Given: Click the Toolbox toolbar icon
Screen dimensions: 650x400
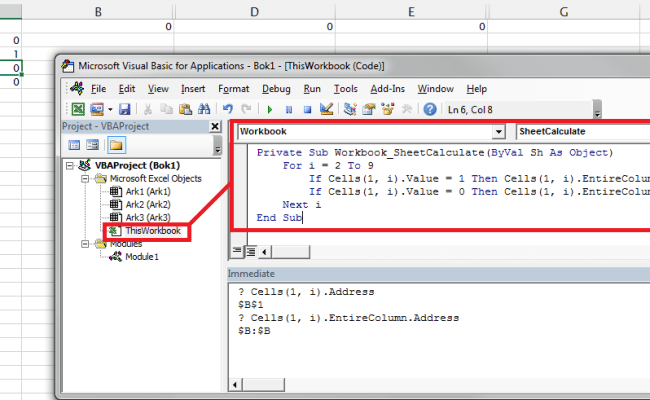Looking at the screenshot, I should point(407,109).
